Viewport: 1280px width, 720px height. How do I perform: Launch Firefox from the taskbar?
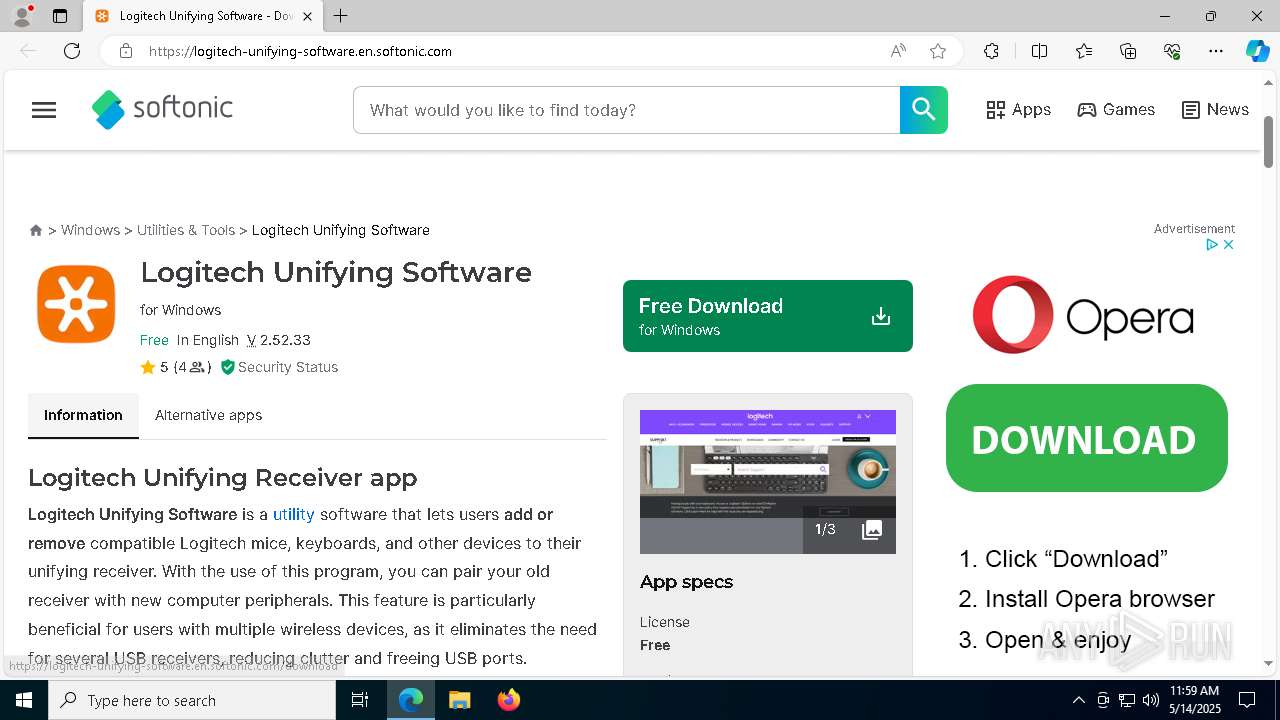pos(508,700)
